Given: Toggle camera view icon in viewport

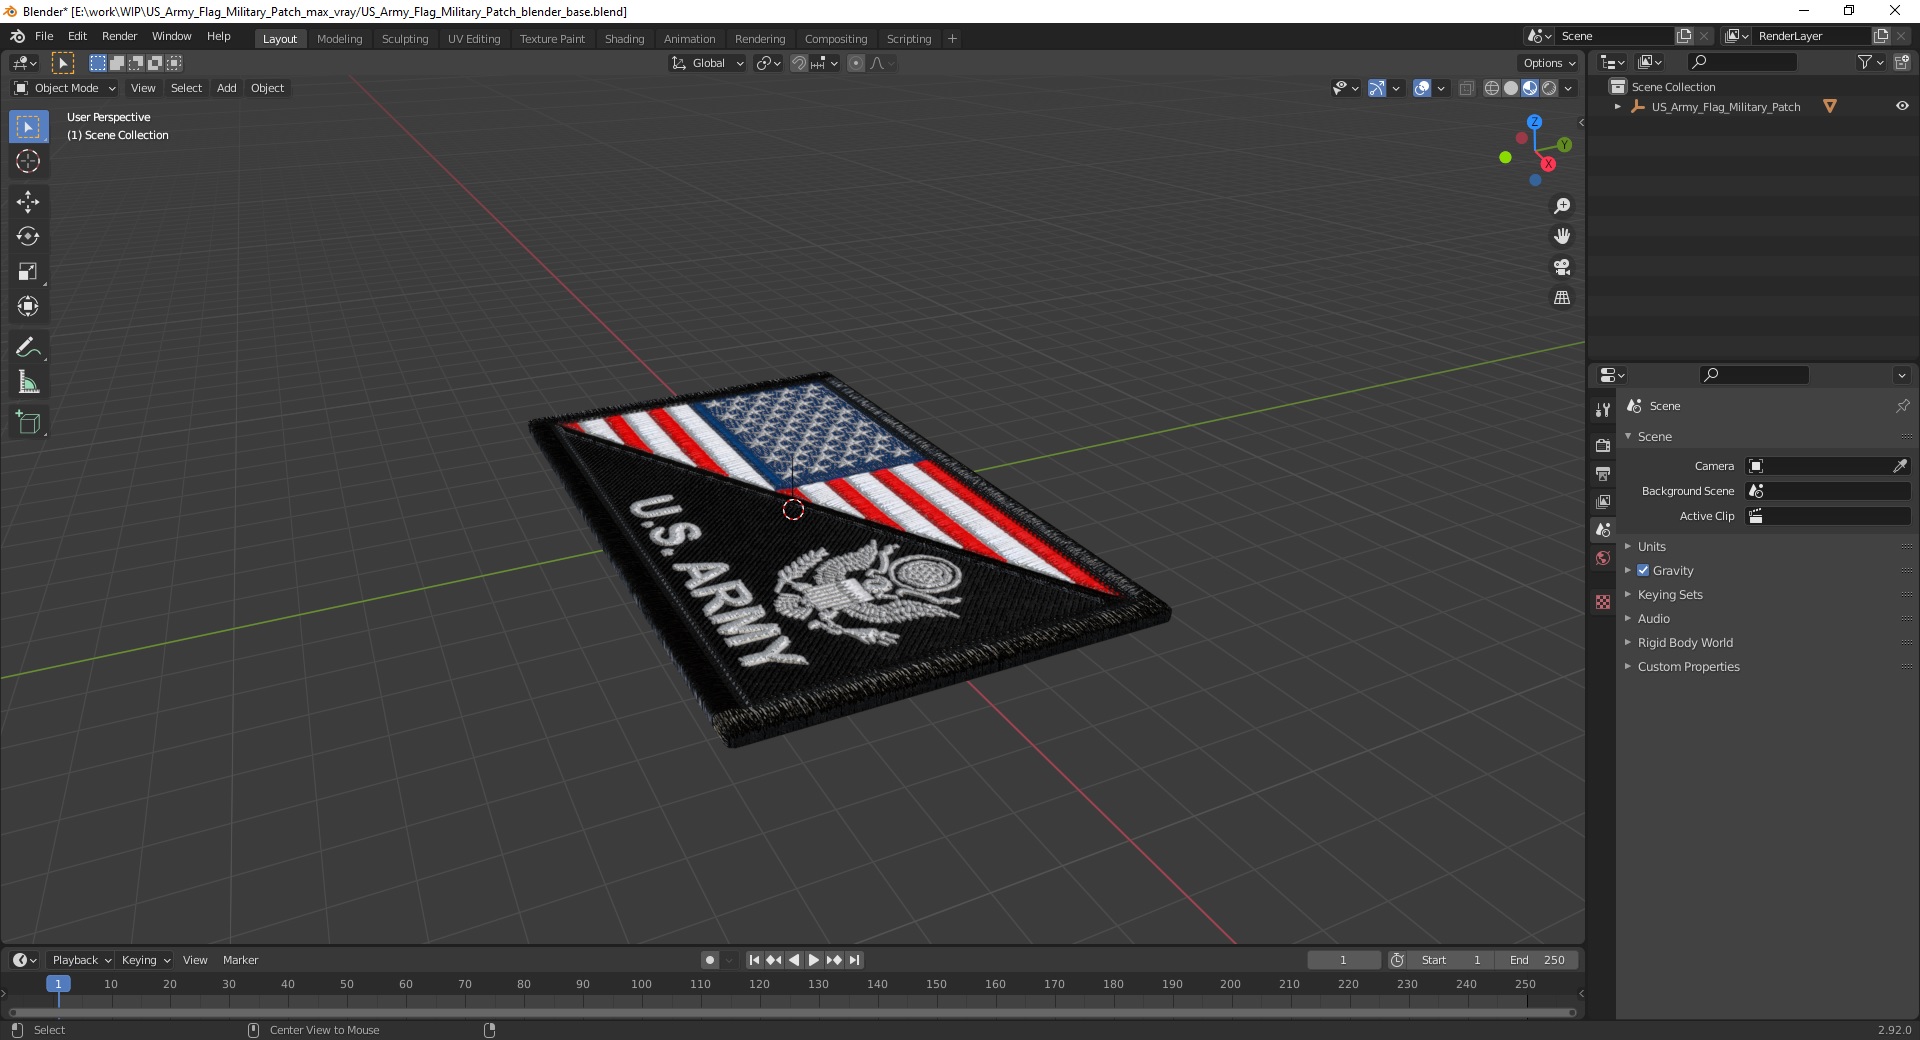Looking at the screenshot, I should [x=1562, y=268].
